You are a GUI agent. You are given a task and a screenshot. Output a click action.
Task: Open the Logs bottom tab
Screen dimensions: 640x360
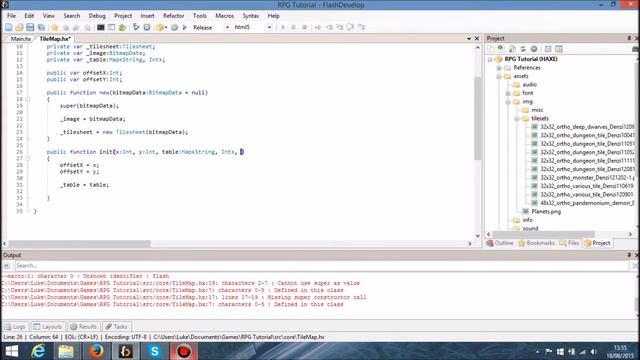pos(15,327)
